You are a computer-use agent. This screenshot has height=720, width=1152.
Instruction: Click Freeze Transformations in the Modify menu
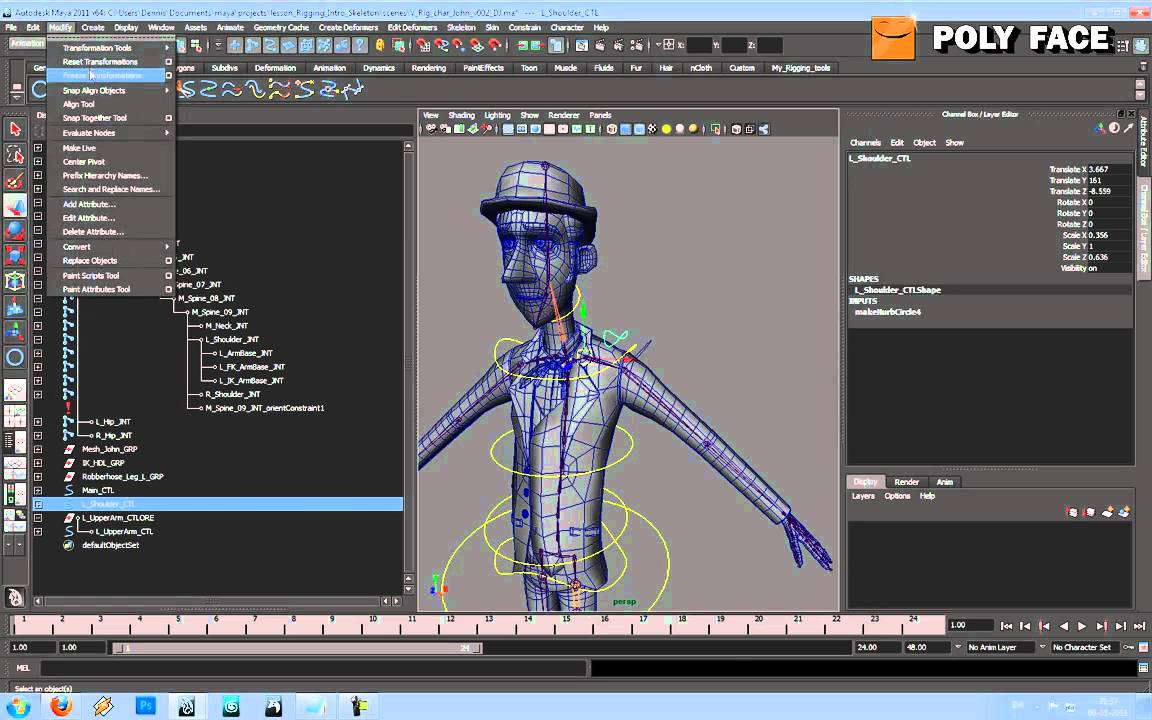pos(102,76)
